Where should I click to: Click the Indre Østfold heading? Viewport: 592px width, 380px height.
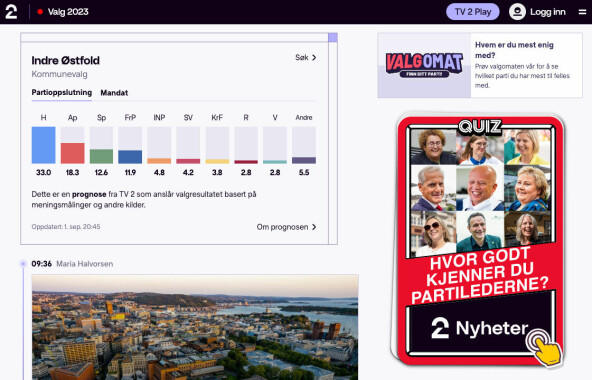click(65, 60)
